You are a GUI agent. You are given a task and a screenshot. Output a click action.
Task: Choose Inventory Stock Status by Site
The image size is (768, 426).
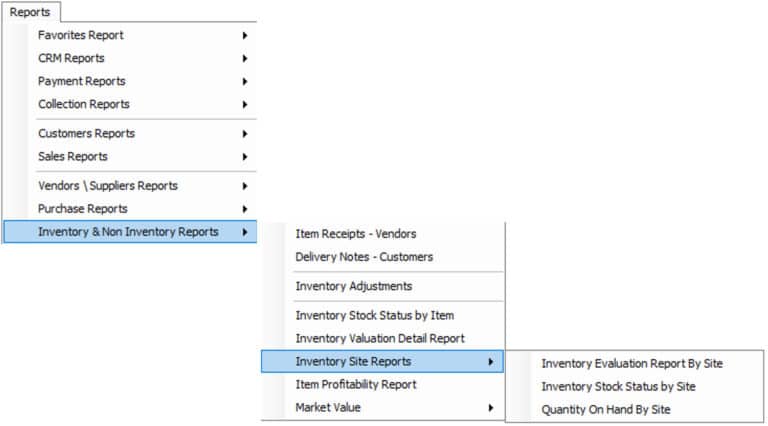point(618,386)
